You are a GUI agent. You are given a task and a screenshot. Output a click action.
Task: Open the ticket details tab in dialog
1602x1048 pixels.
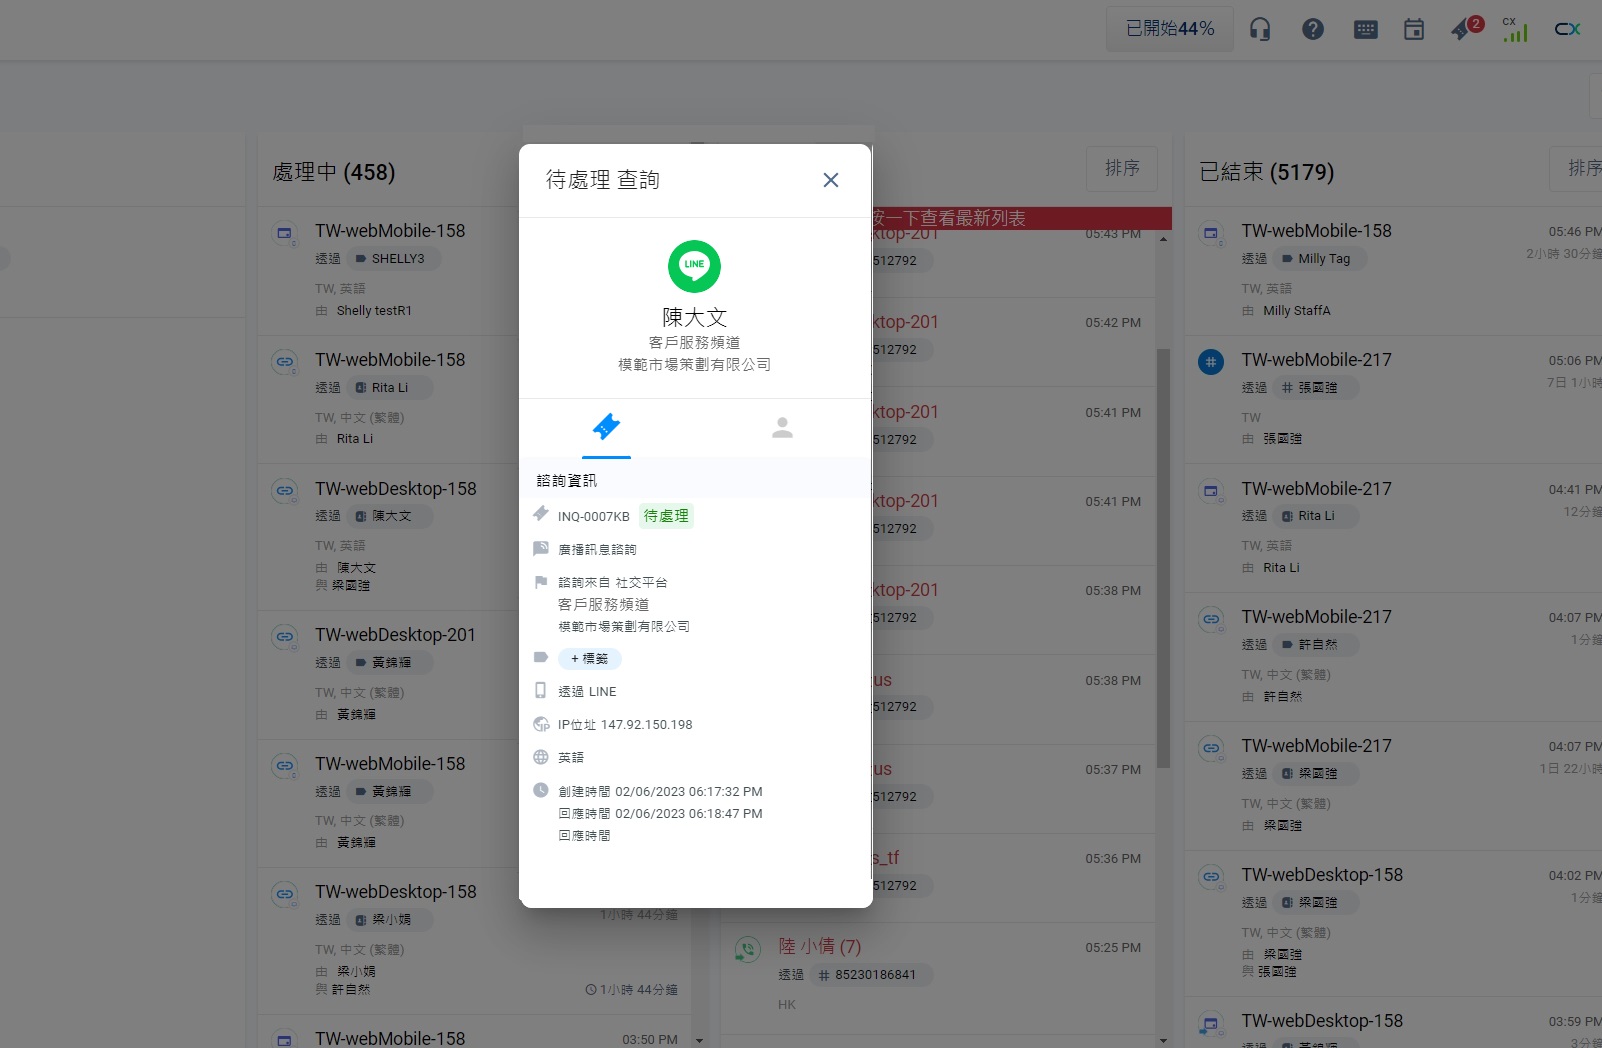(x=607, y=428)
